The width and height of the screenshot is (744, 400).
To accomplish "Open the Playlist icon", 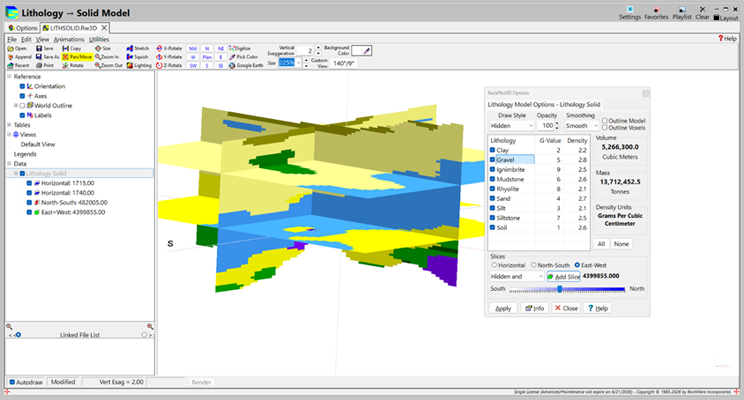I will pos(682,13).
